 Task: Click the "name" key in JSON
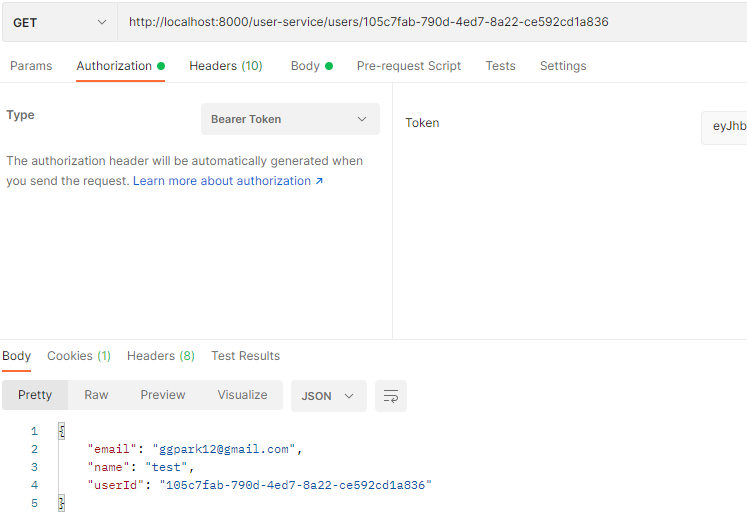(x=108, y=467)
